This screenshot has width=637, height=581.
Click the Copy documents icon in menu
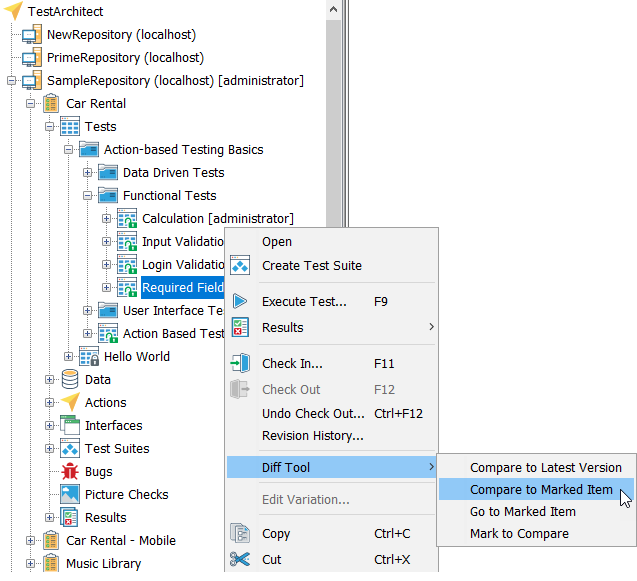pyautogui.click(x=240, y=533)
